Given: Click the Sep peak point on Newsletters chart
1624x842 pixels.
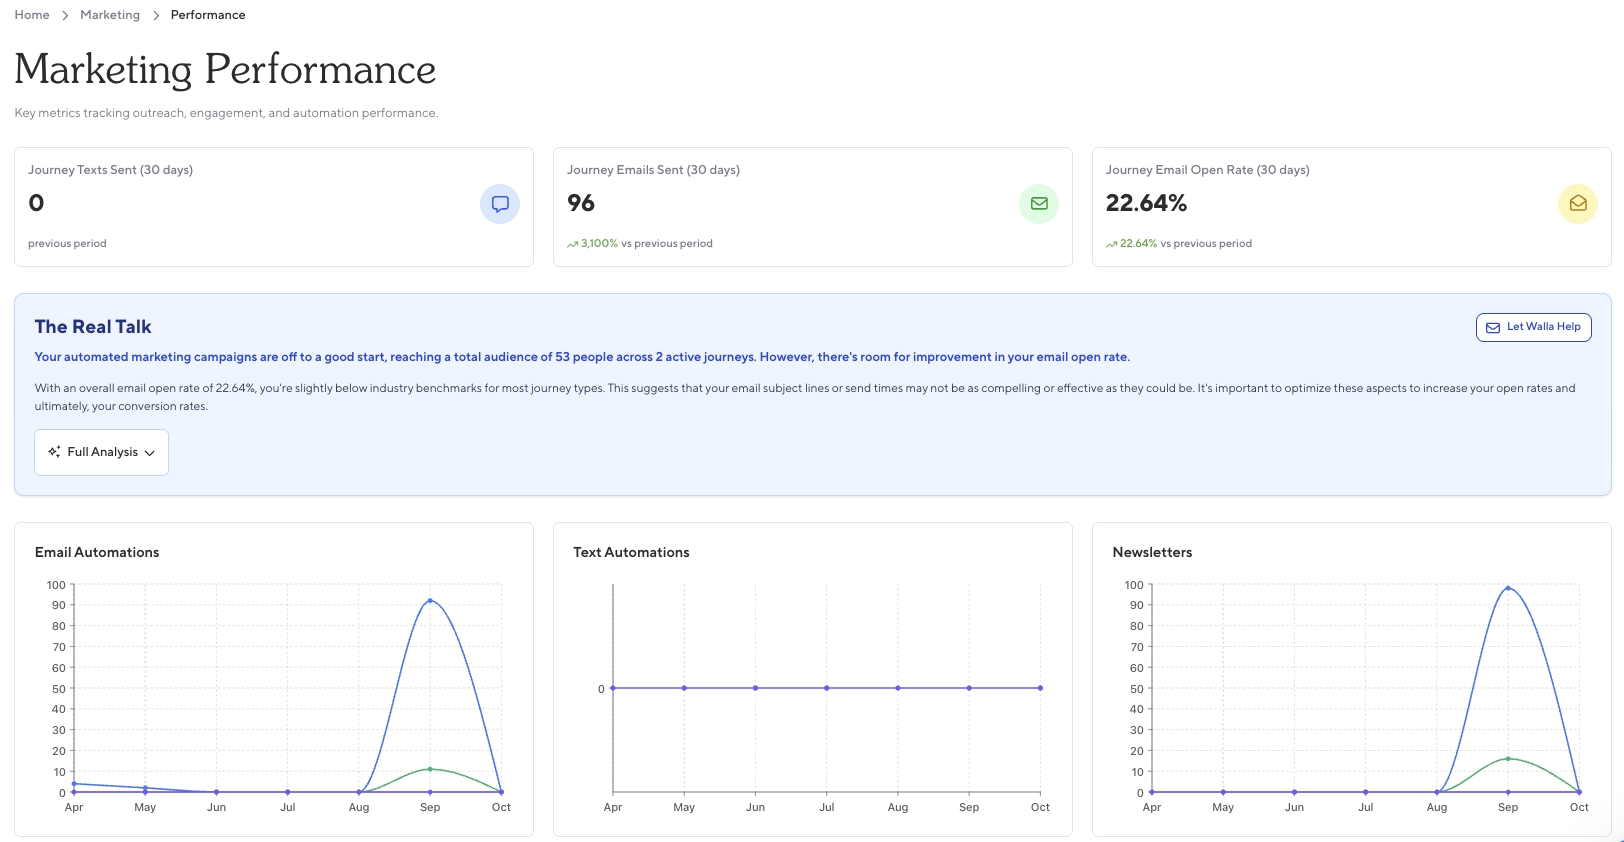Looking at the screenshot, I should pyautogui.click(x=1508, y=588).
